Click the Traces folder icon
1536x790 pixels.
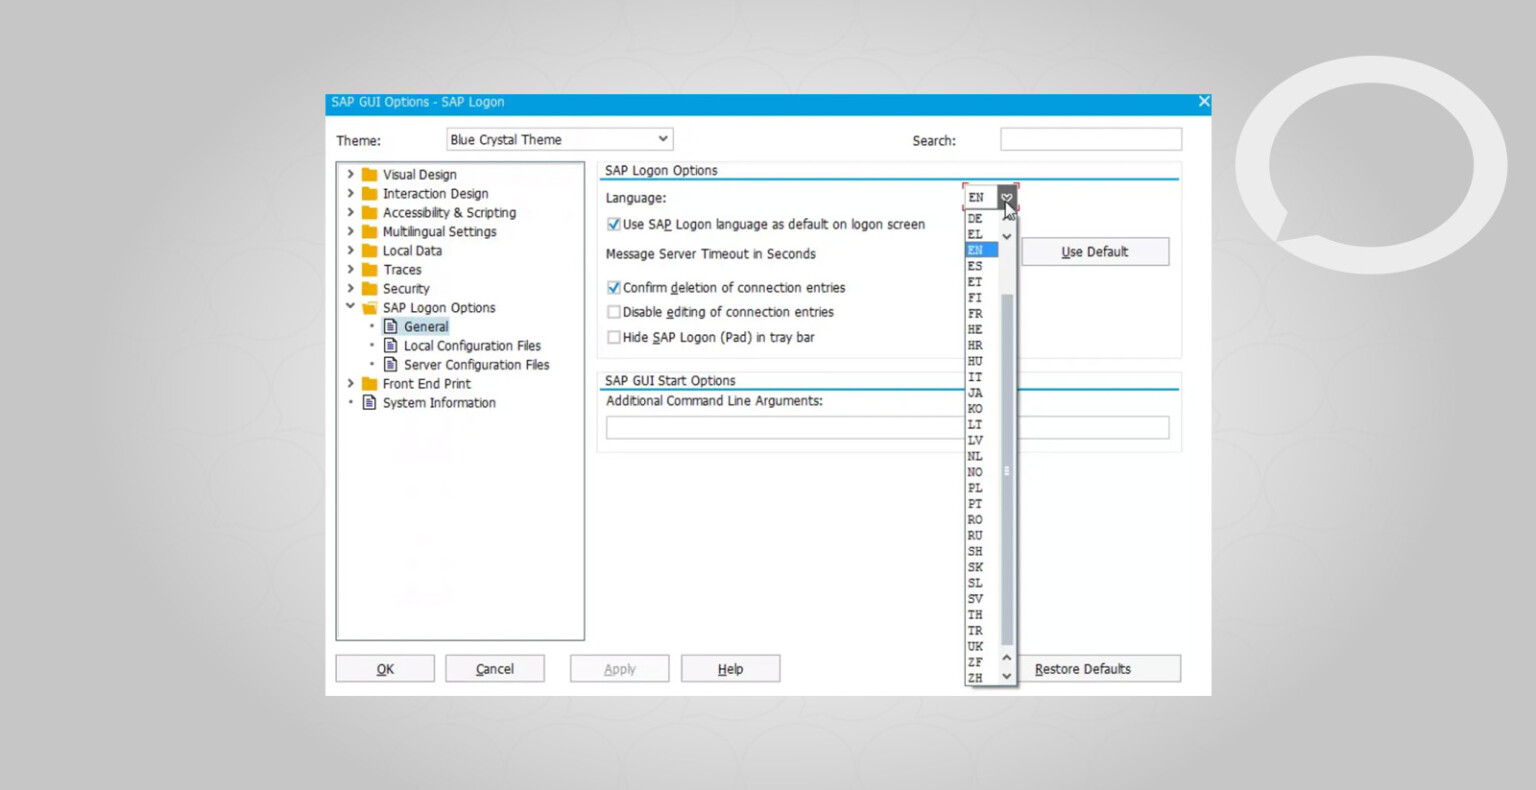369,269
